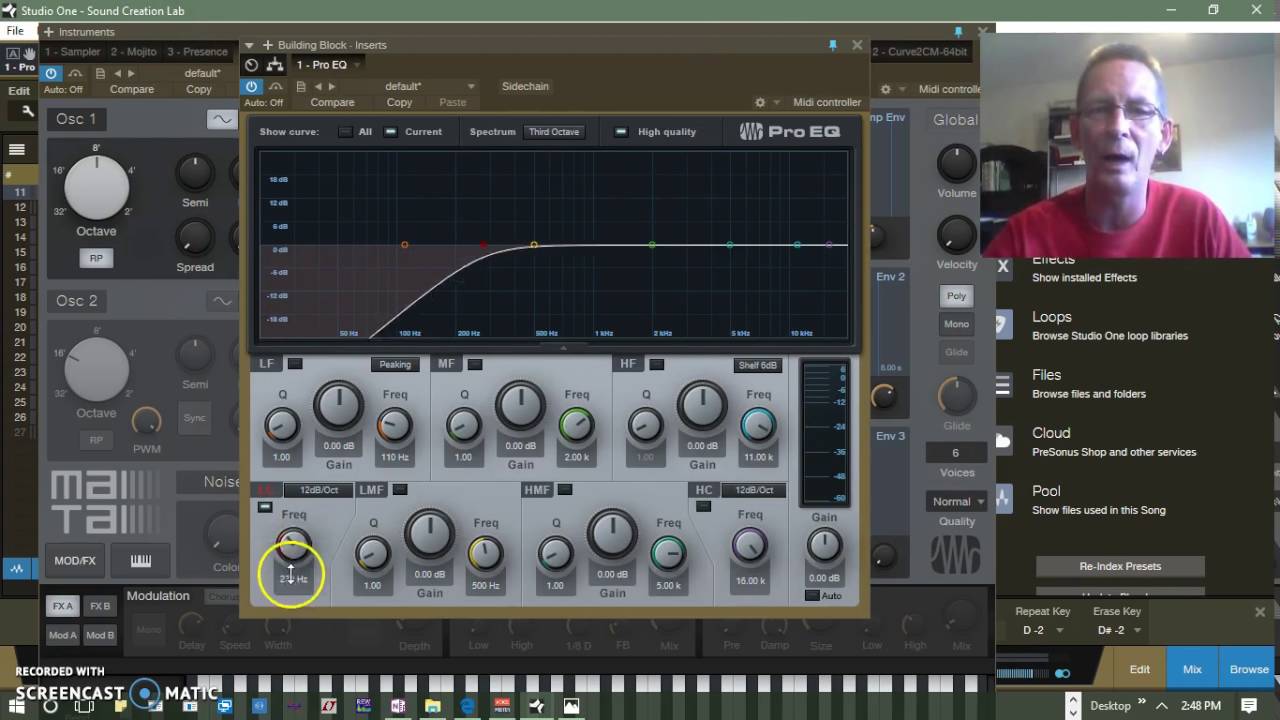Enable the LMF band toggle

pos(400,489)
